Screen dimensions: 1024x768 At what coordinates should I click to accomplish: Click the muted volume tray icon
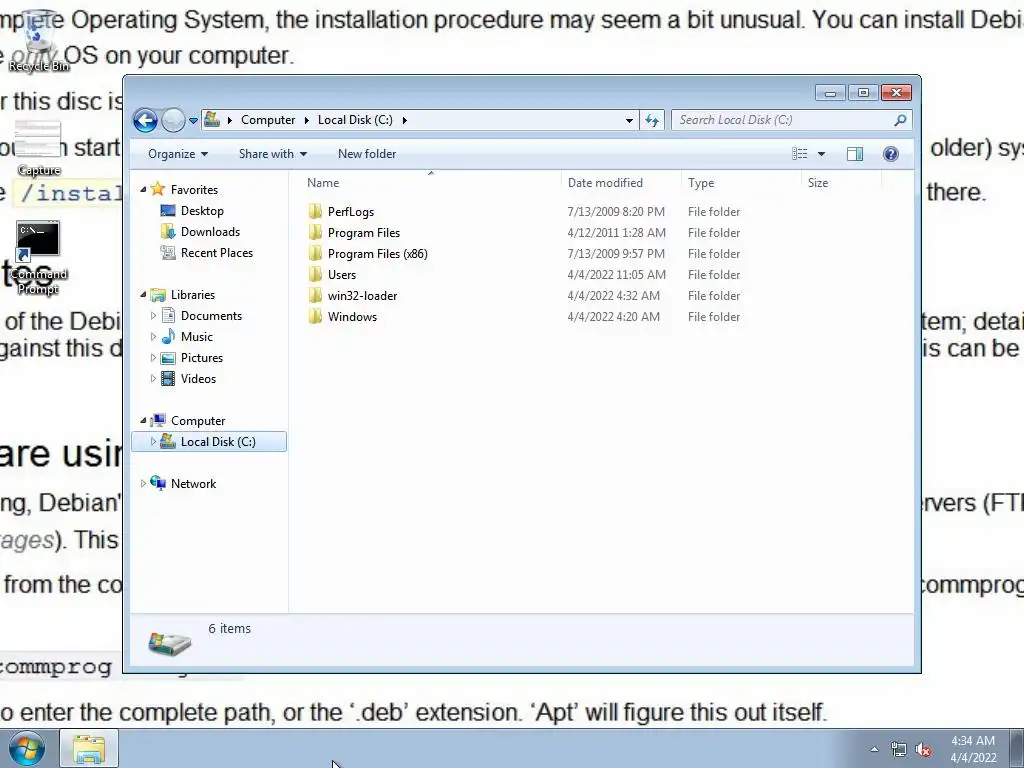click(x=923, y=750)
